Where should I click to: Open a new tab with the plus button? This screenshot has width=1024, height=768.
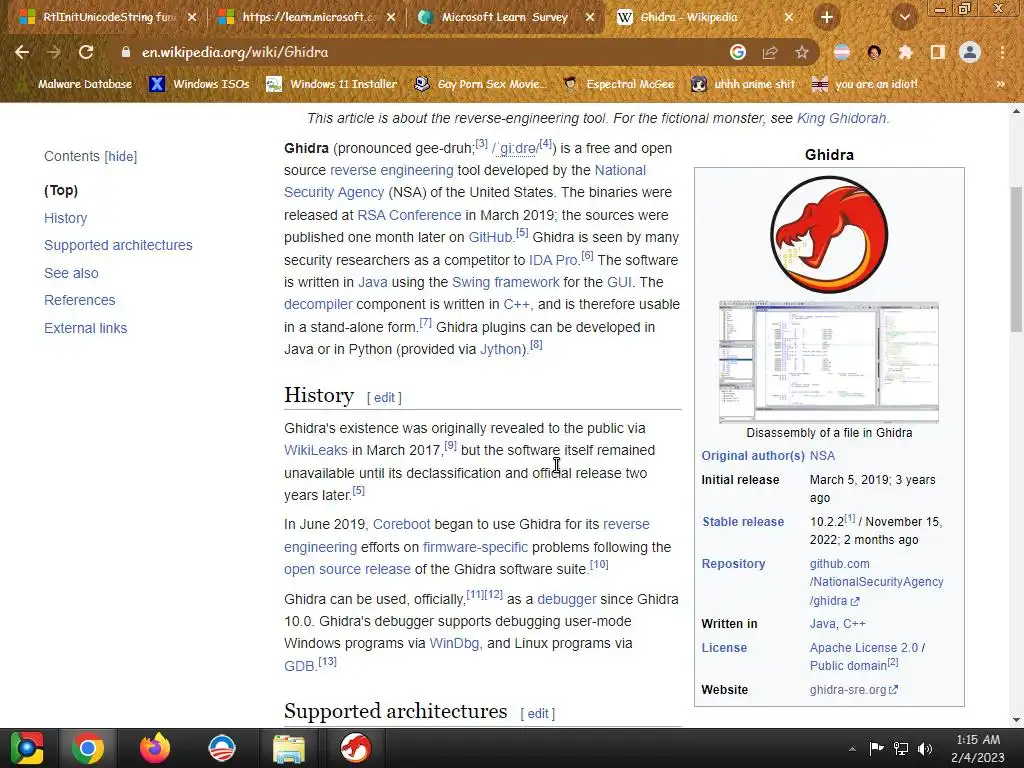point(827,17)
